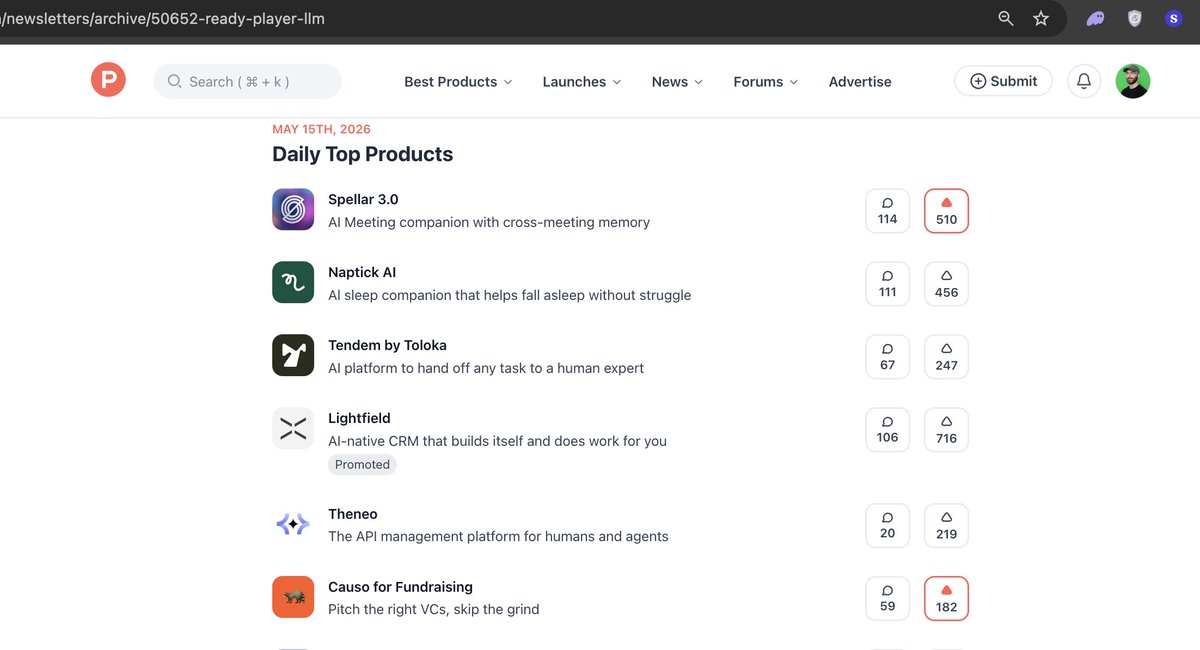Screen dimensions: 1200x650
Task: Open the Spellar 3.0 title link
Action: 363,199
